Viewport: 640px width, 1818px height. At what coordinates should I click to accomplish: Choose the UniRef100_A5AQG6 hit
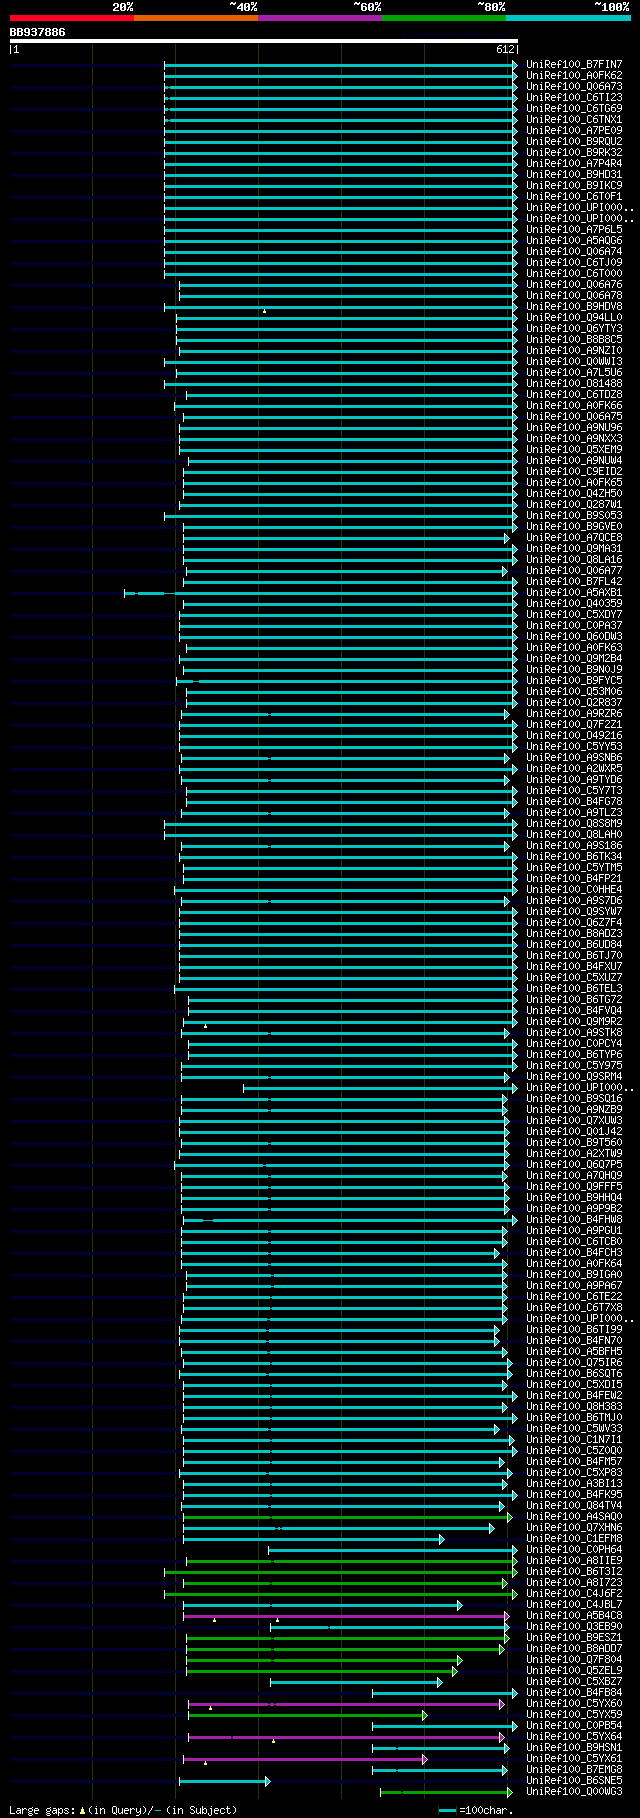click(574, 240)
